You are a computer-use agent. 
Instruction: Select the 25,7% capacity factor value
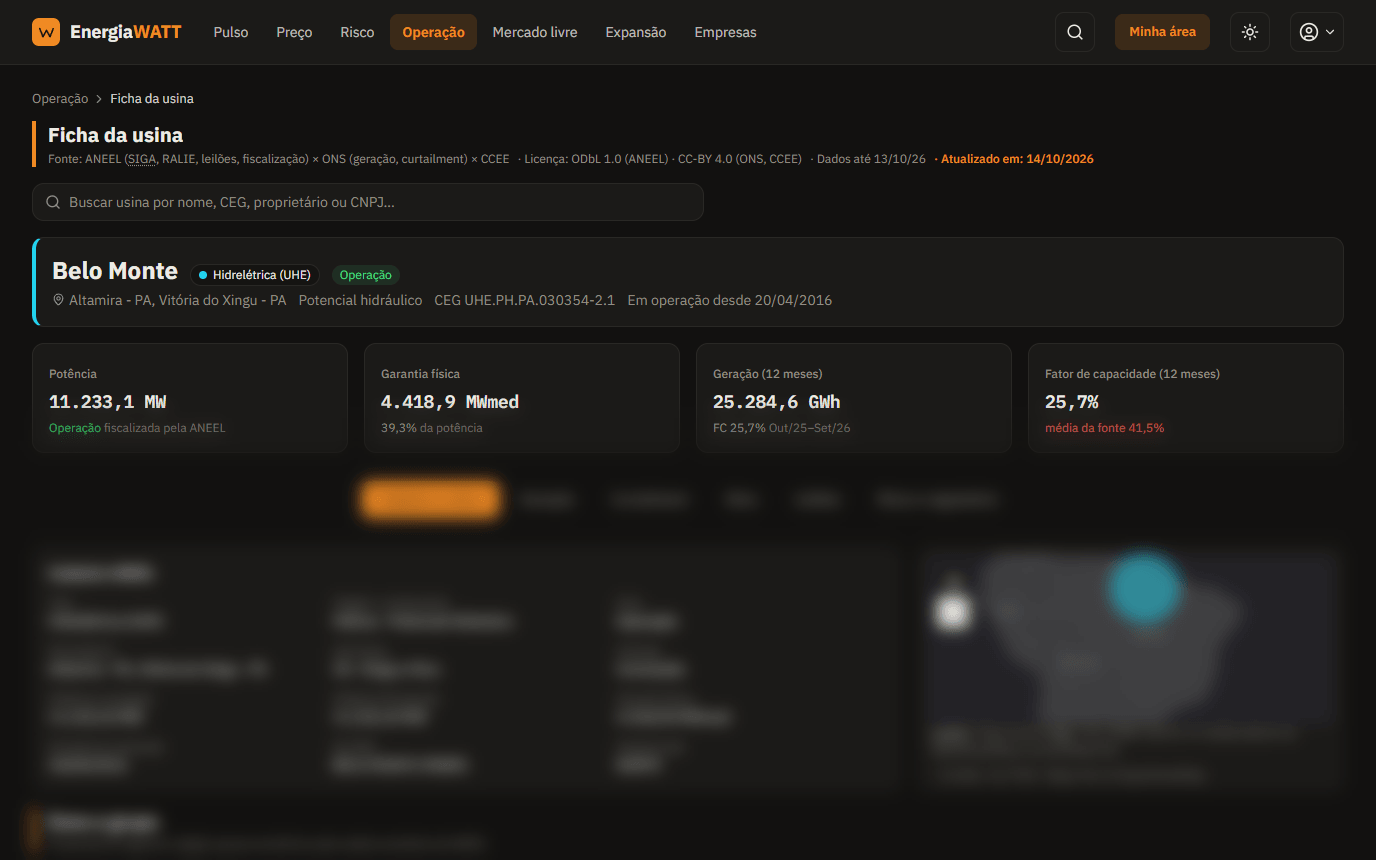pyautogui.click(x=1072, y=402)
